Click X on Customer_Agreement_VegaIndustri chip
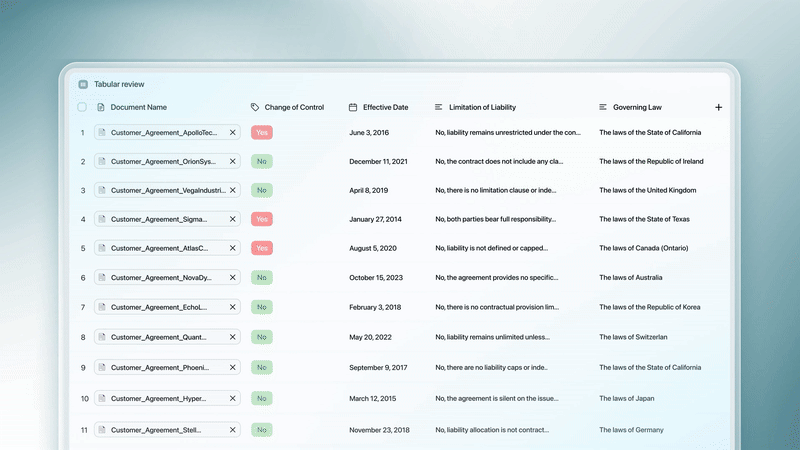 (x=233, y=190)
